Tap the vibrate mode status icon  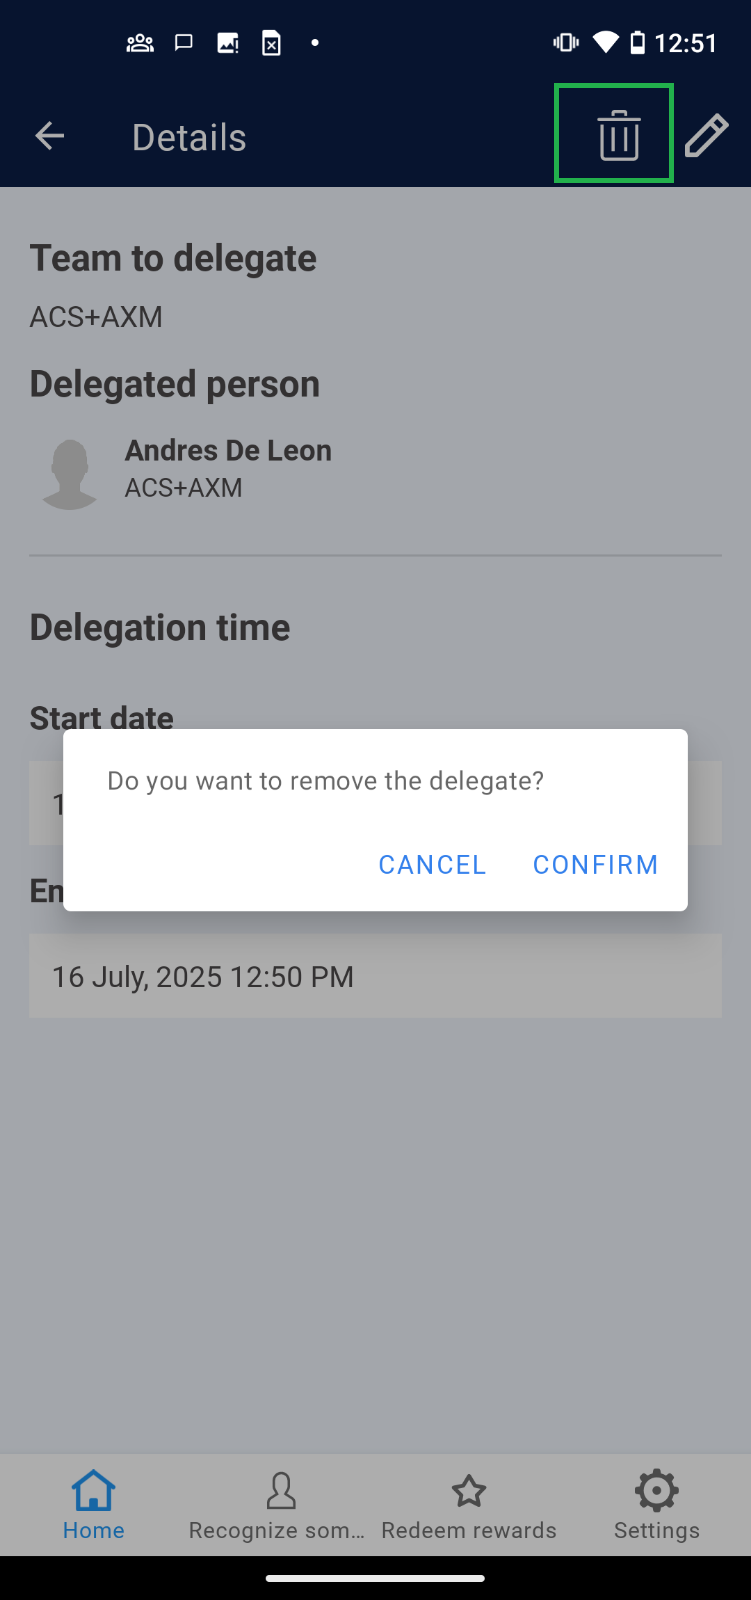point(566,42)
